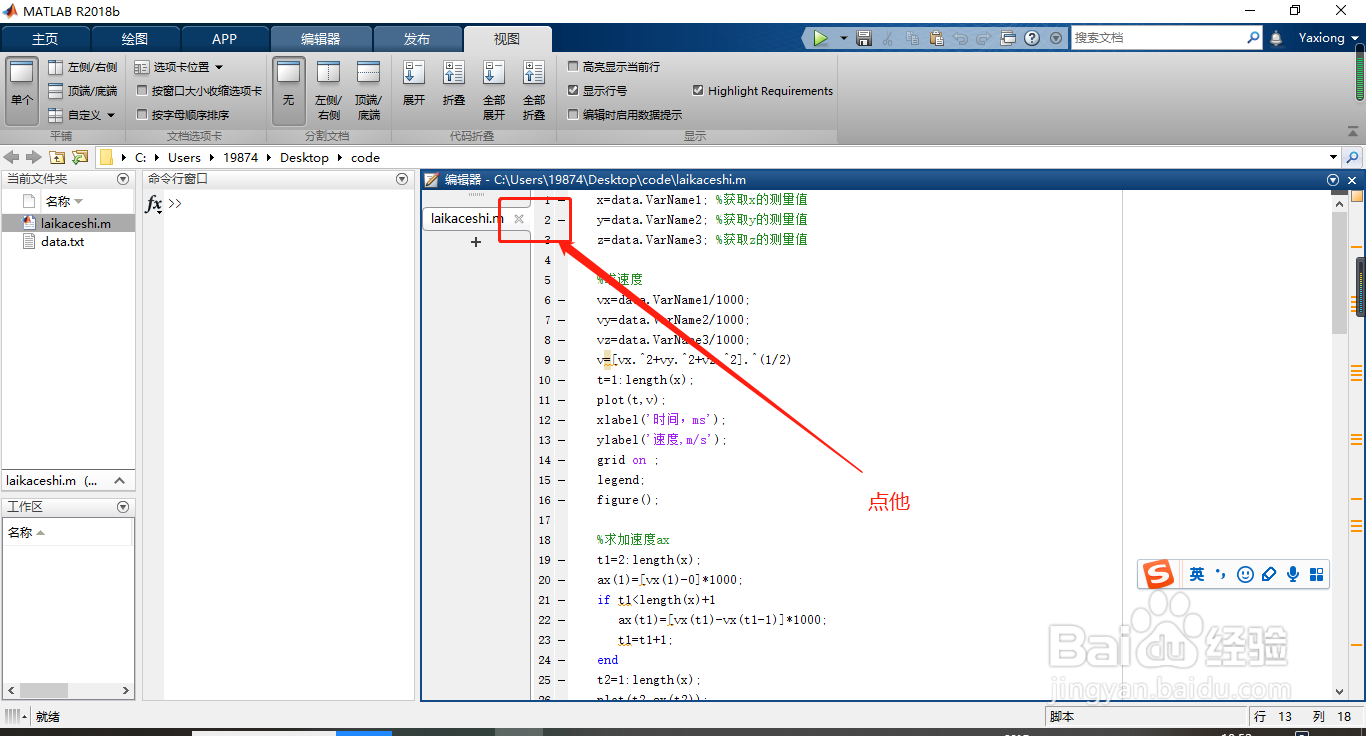This screenshot has width=1366, height=736.
Task: Open the 自定义 tile layout dropdown
Action: pos(82,115)
